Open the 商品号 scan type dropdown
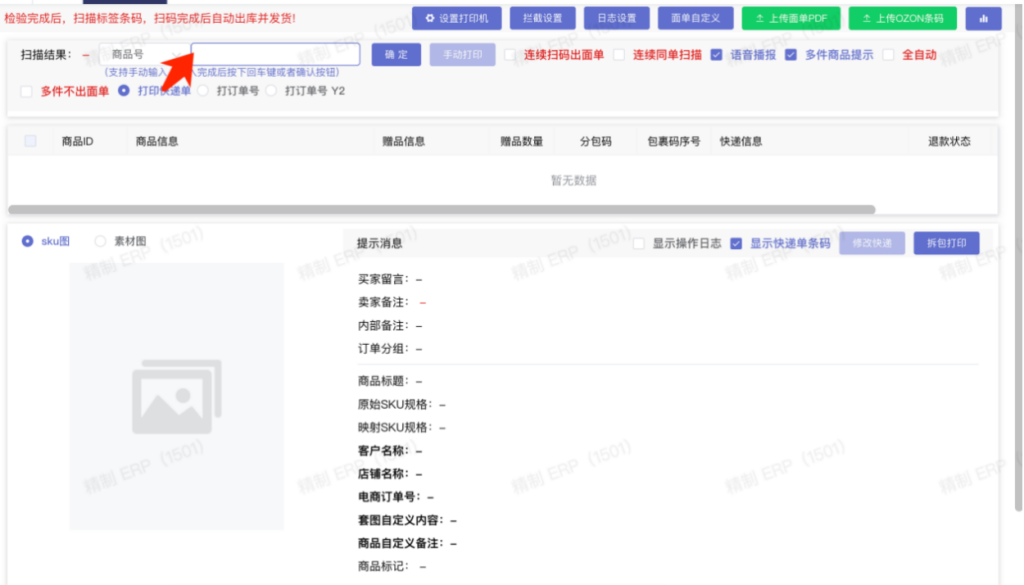Viewport: 1024px width, 585px height. pos(140,55)
